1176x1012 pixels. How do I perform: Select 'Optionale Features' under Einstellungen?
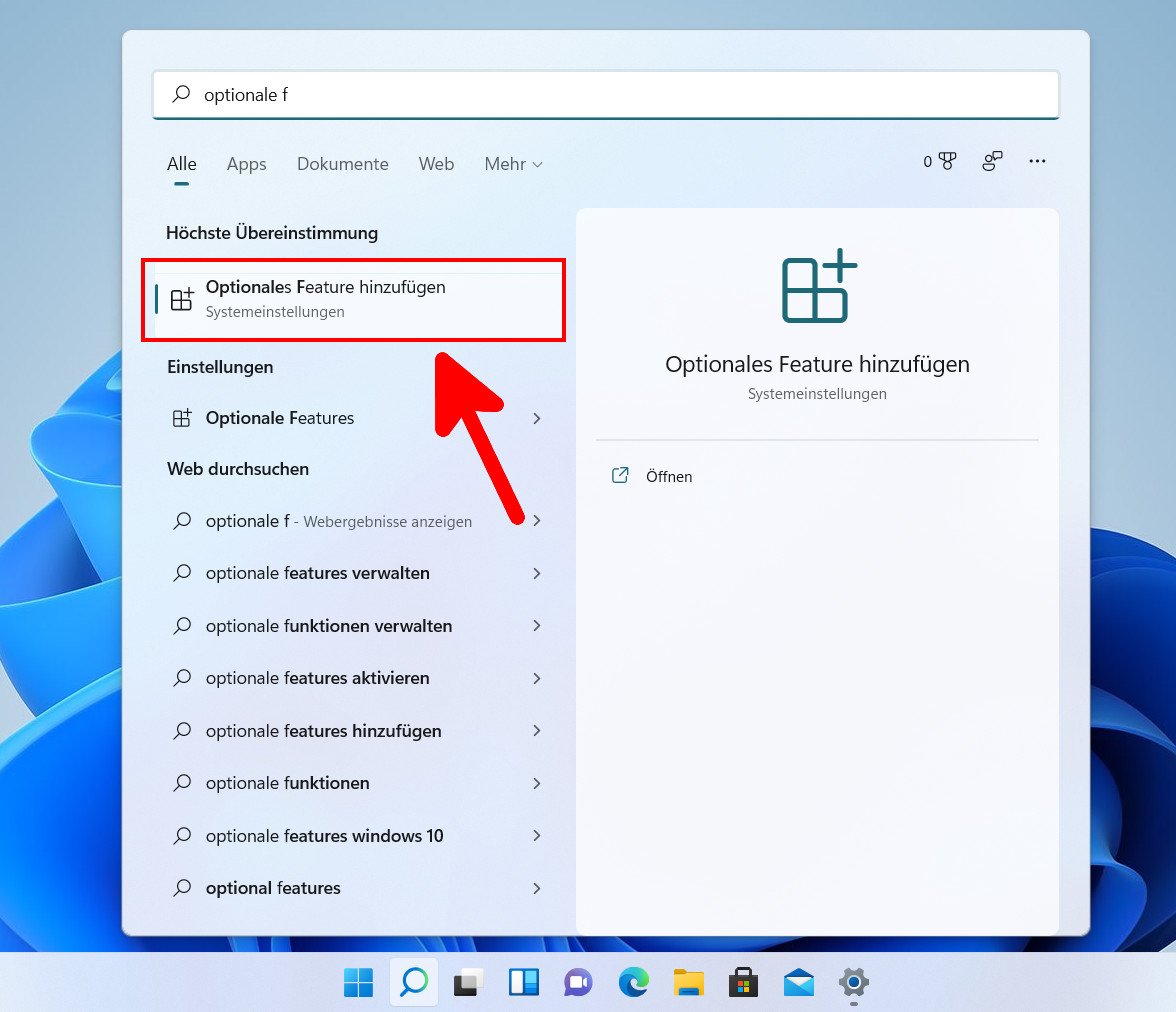tap(279, 418)
